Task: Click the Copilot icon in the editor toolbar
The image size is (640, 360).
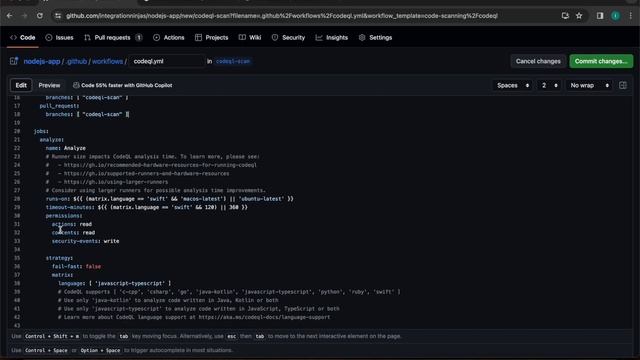Action: (x=76, y=85)
